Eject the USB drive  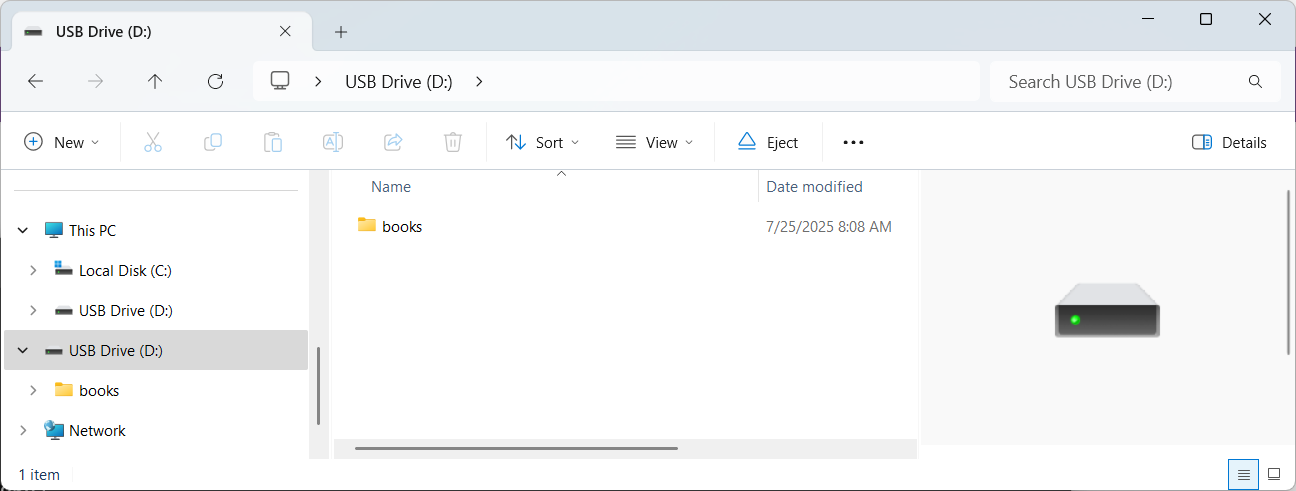coord(768,142)
